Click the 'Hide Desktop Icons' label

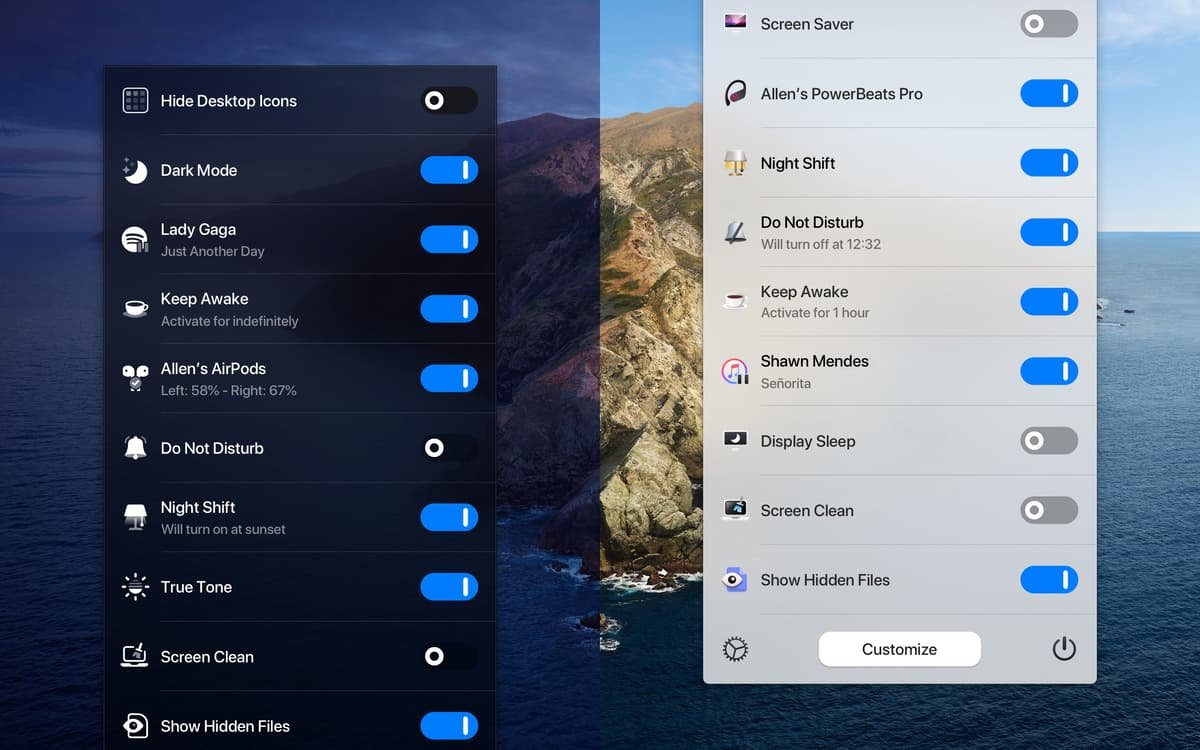point(229,101)
